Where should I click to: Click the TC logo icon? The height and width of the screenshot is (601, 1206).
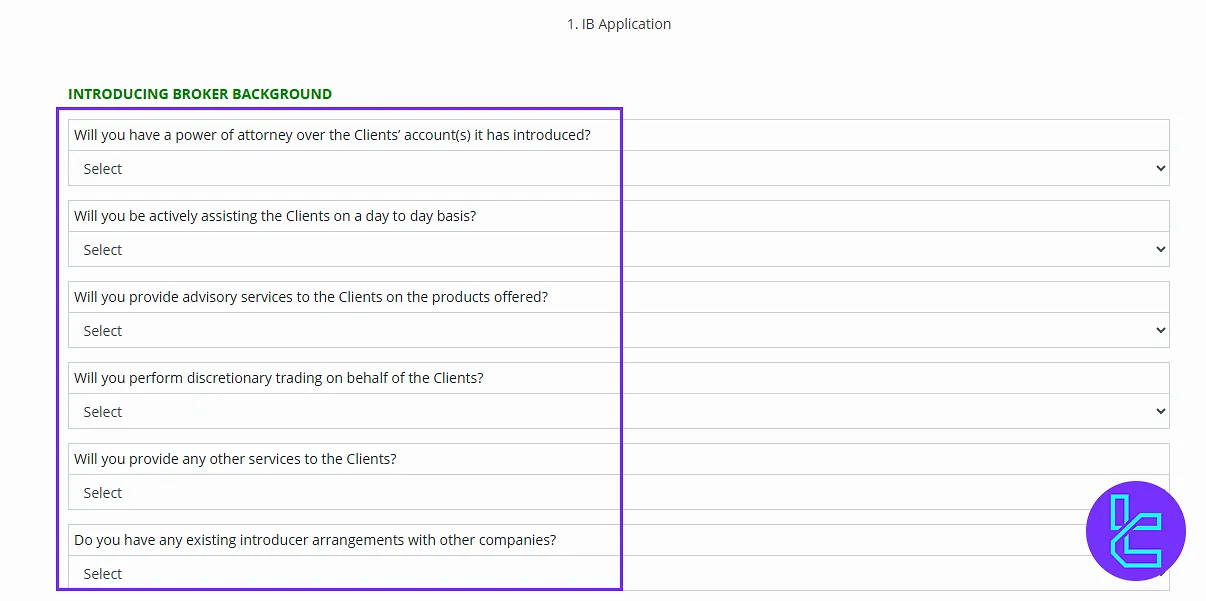1135,531
